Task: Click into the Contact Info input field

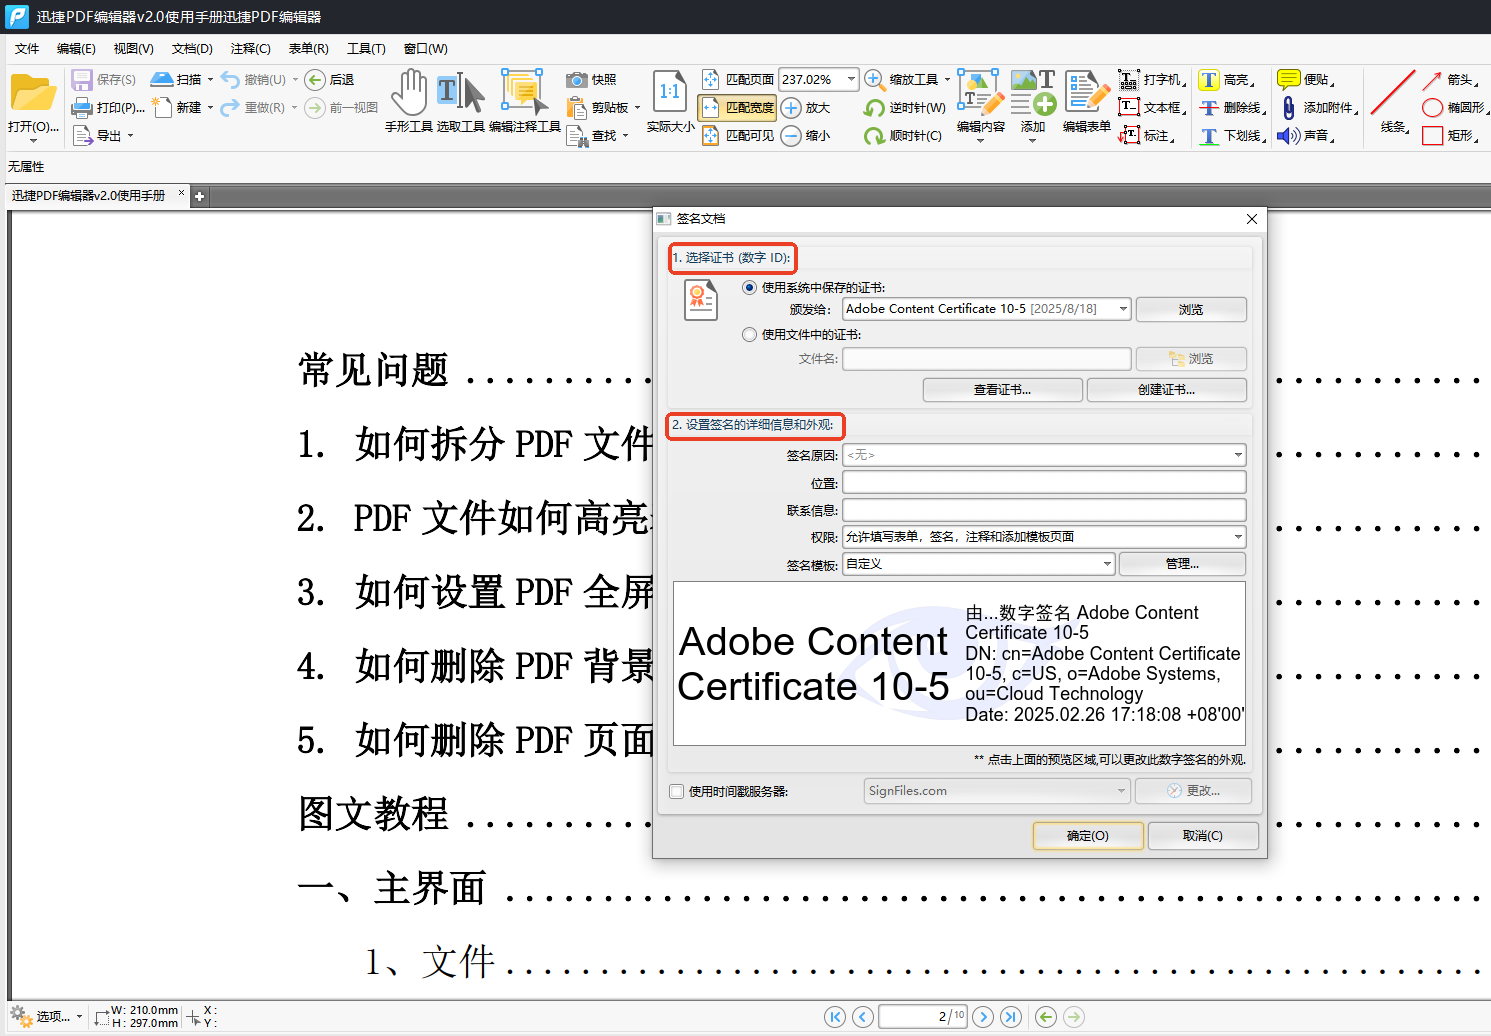Action: coord(1044,510)
